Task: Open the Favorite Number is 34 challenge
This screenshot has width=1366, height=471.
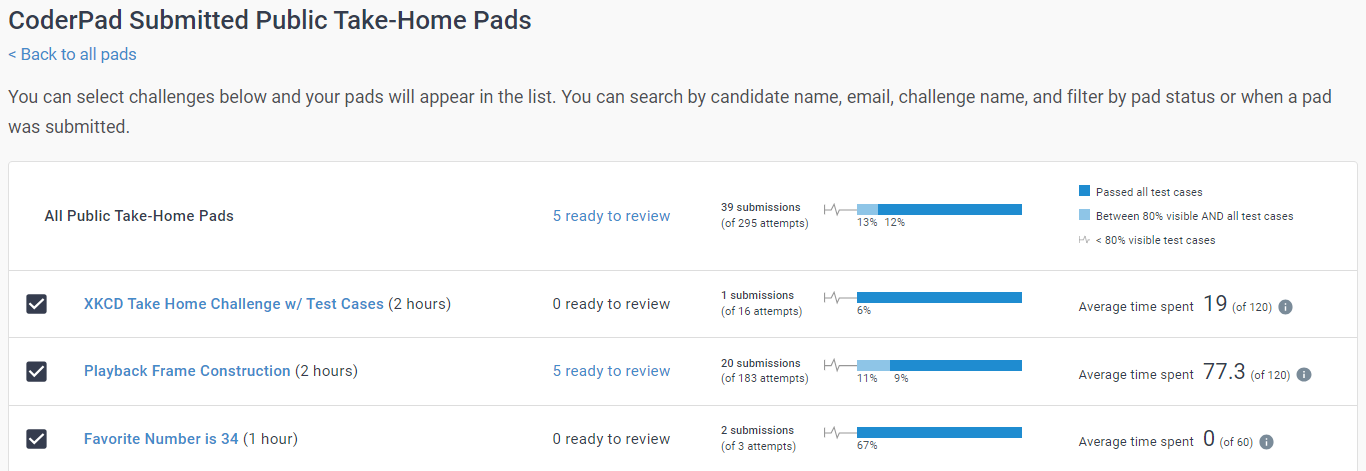Action: 161,438
